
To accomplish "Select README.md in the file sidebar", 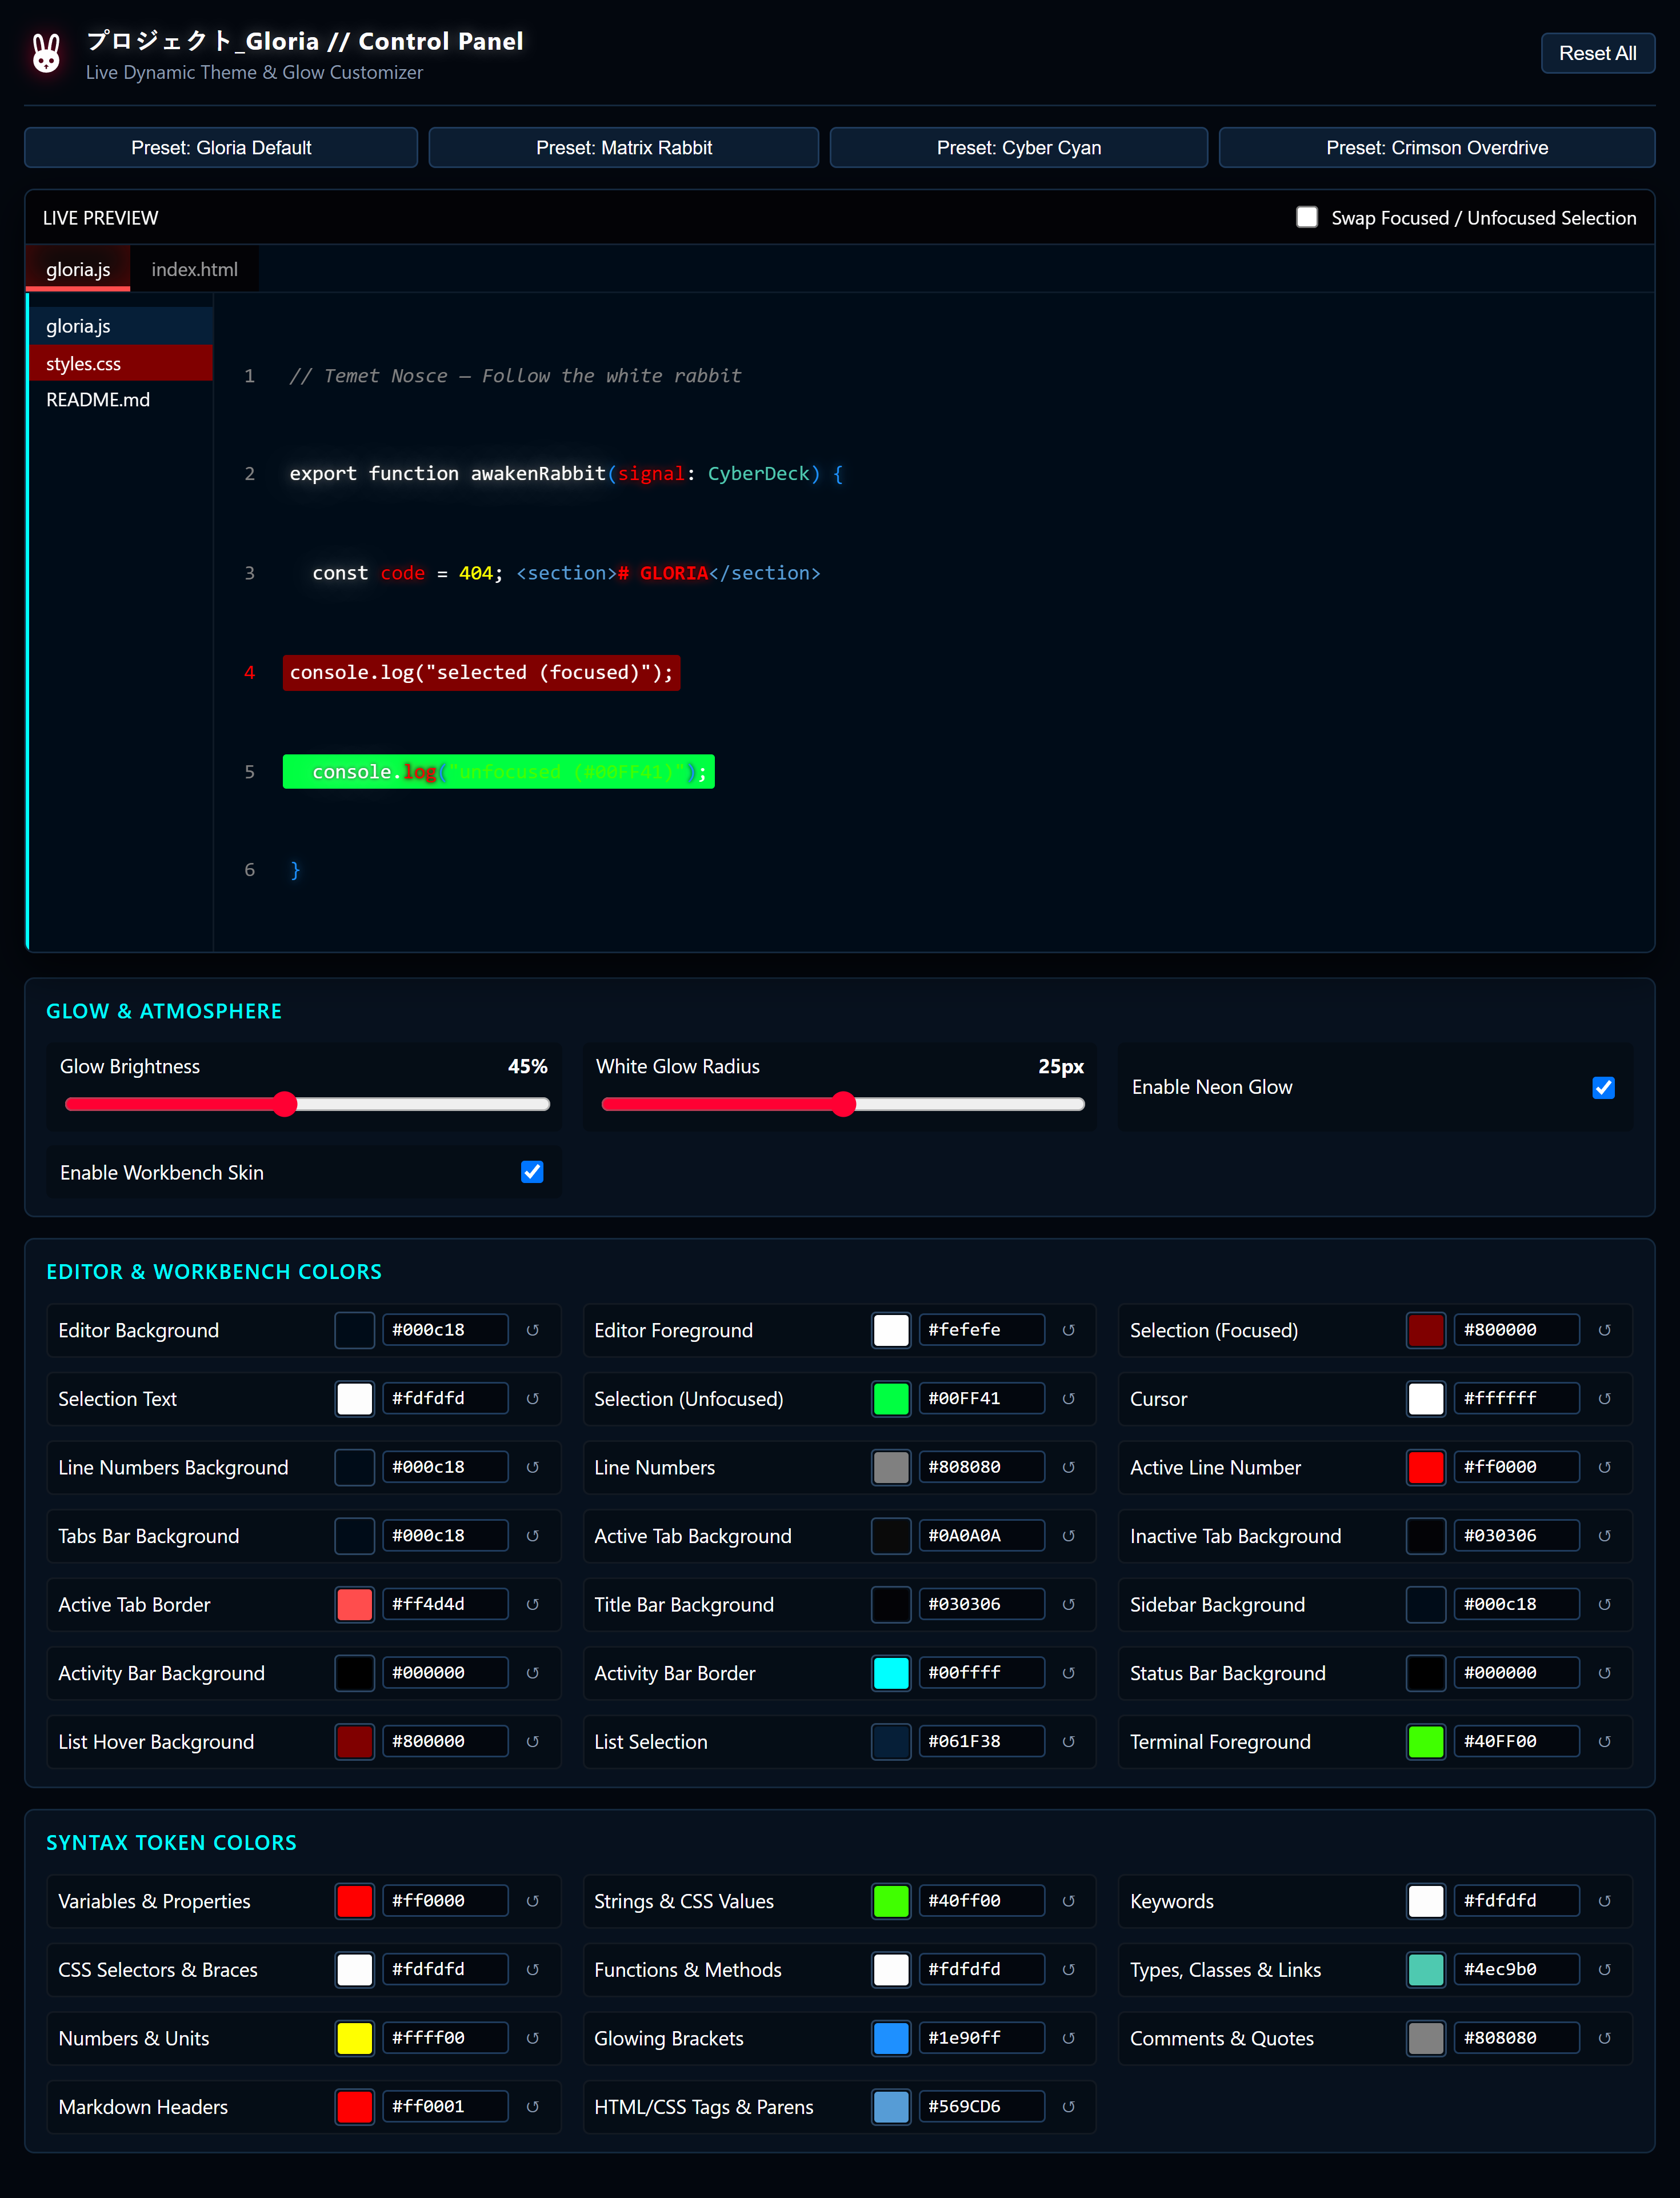I will click(x=121, y=400).
